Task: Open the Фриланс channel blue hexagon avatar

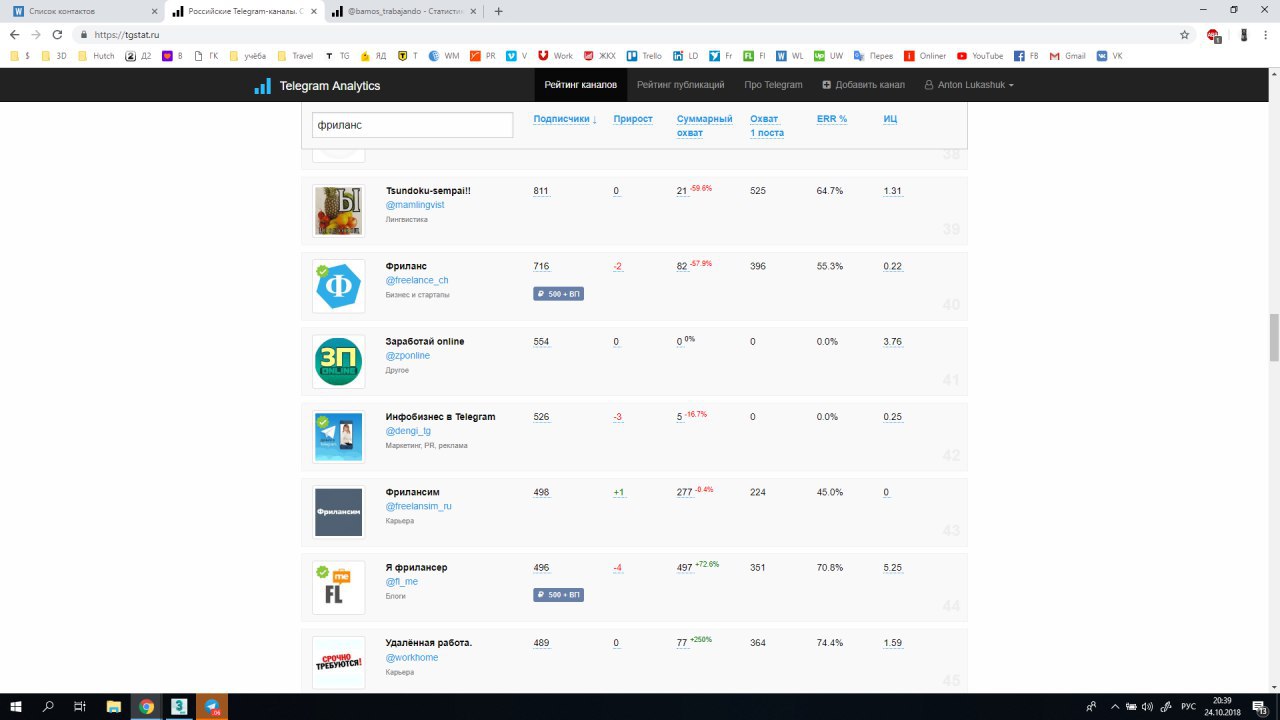Action: point(338,287)
